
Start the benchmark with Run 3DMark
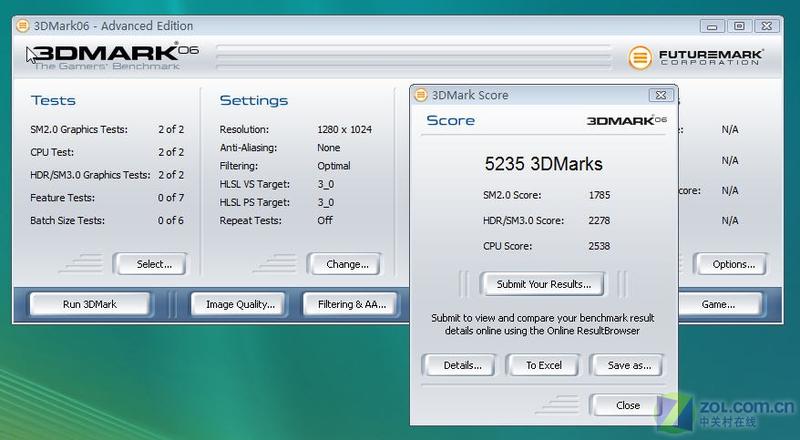point(90,304)
